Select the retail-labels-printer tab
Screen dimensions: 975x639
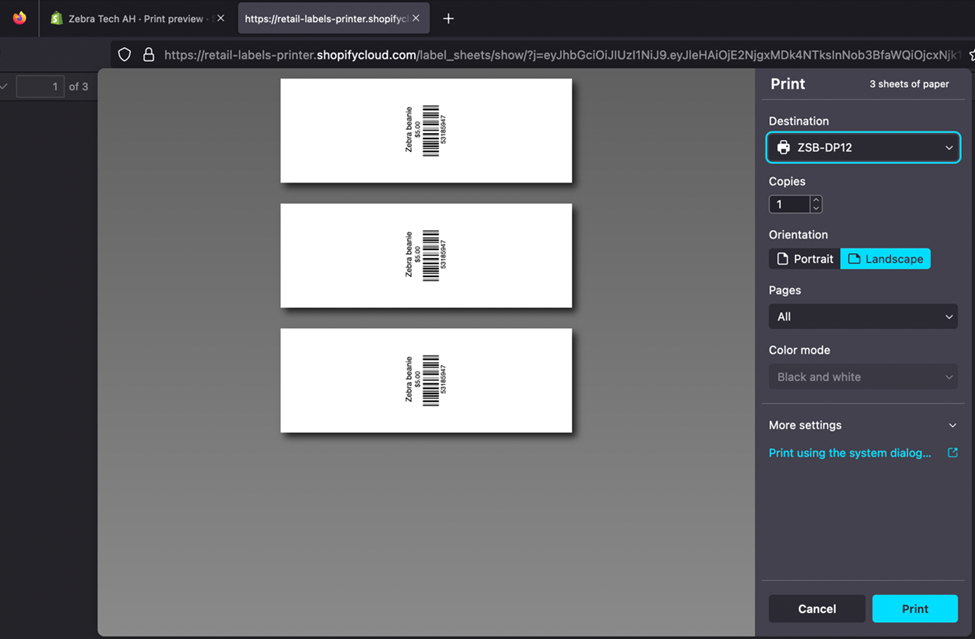click(333, 19)
